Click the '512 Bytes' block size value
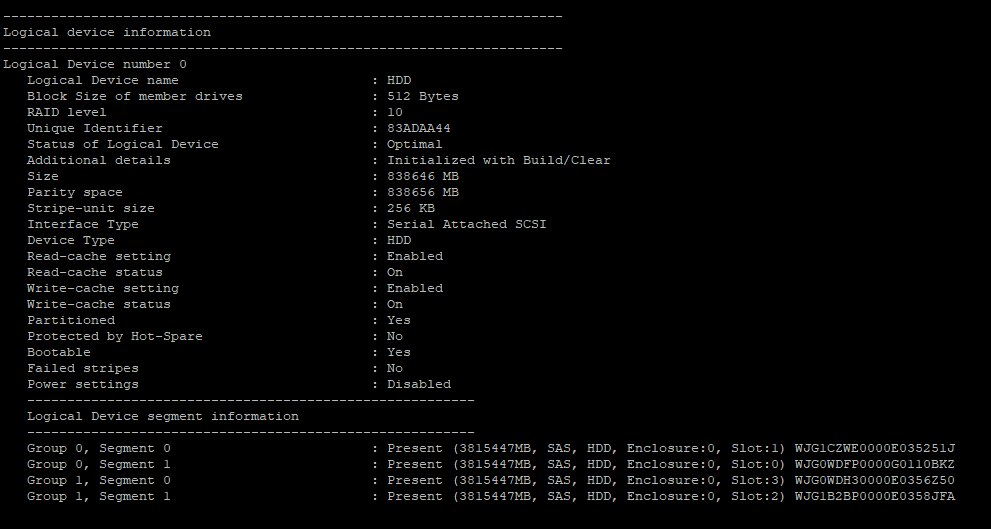991x529 pixels. coord(423,96)
